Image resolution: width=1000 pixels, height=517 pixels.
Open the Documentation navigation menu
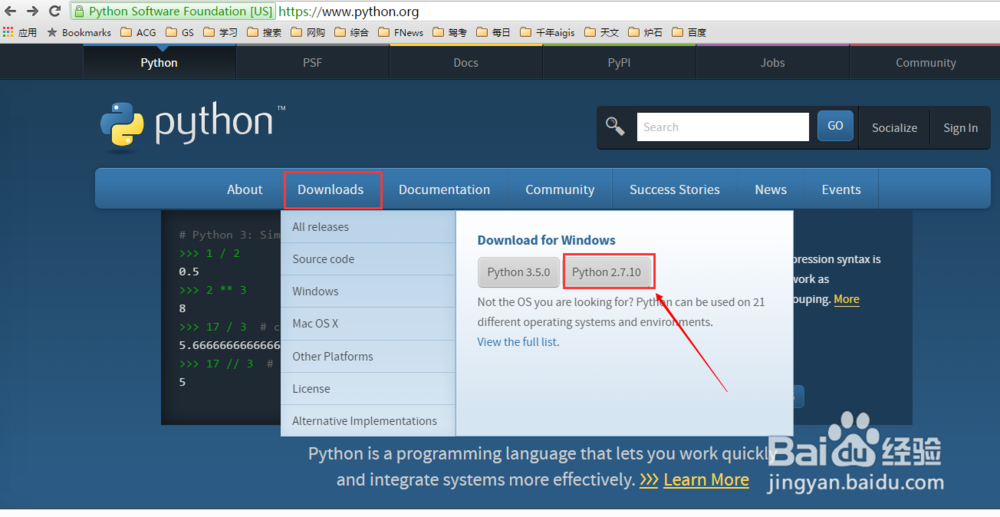point(445,189)
